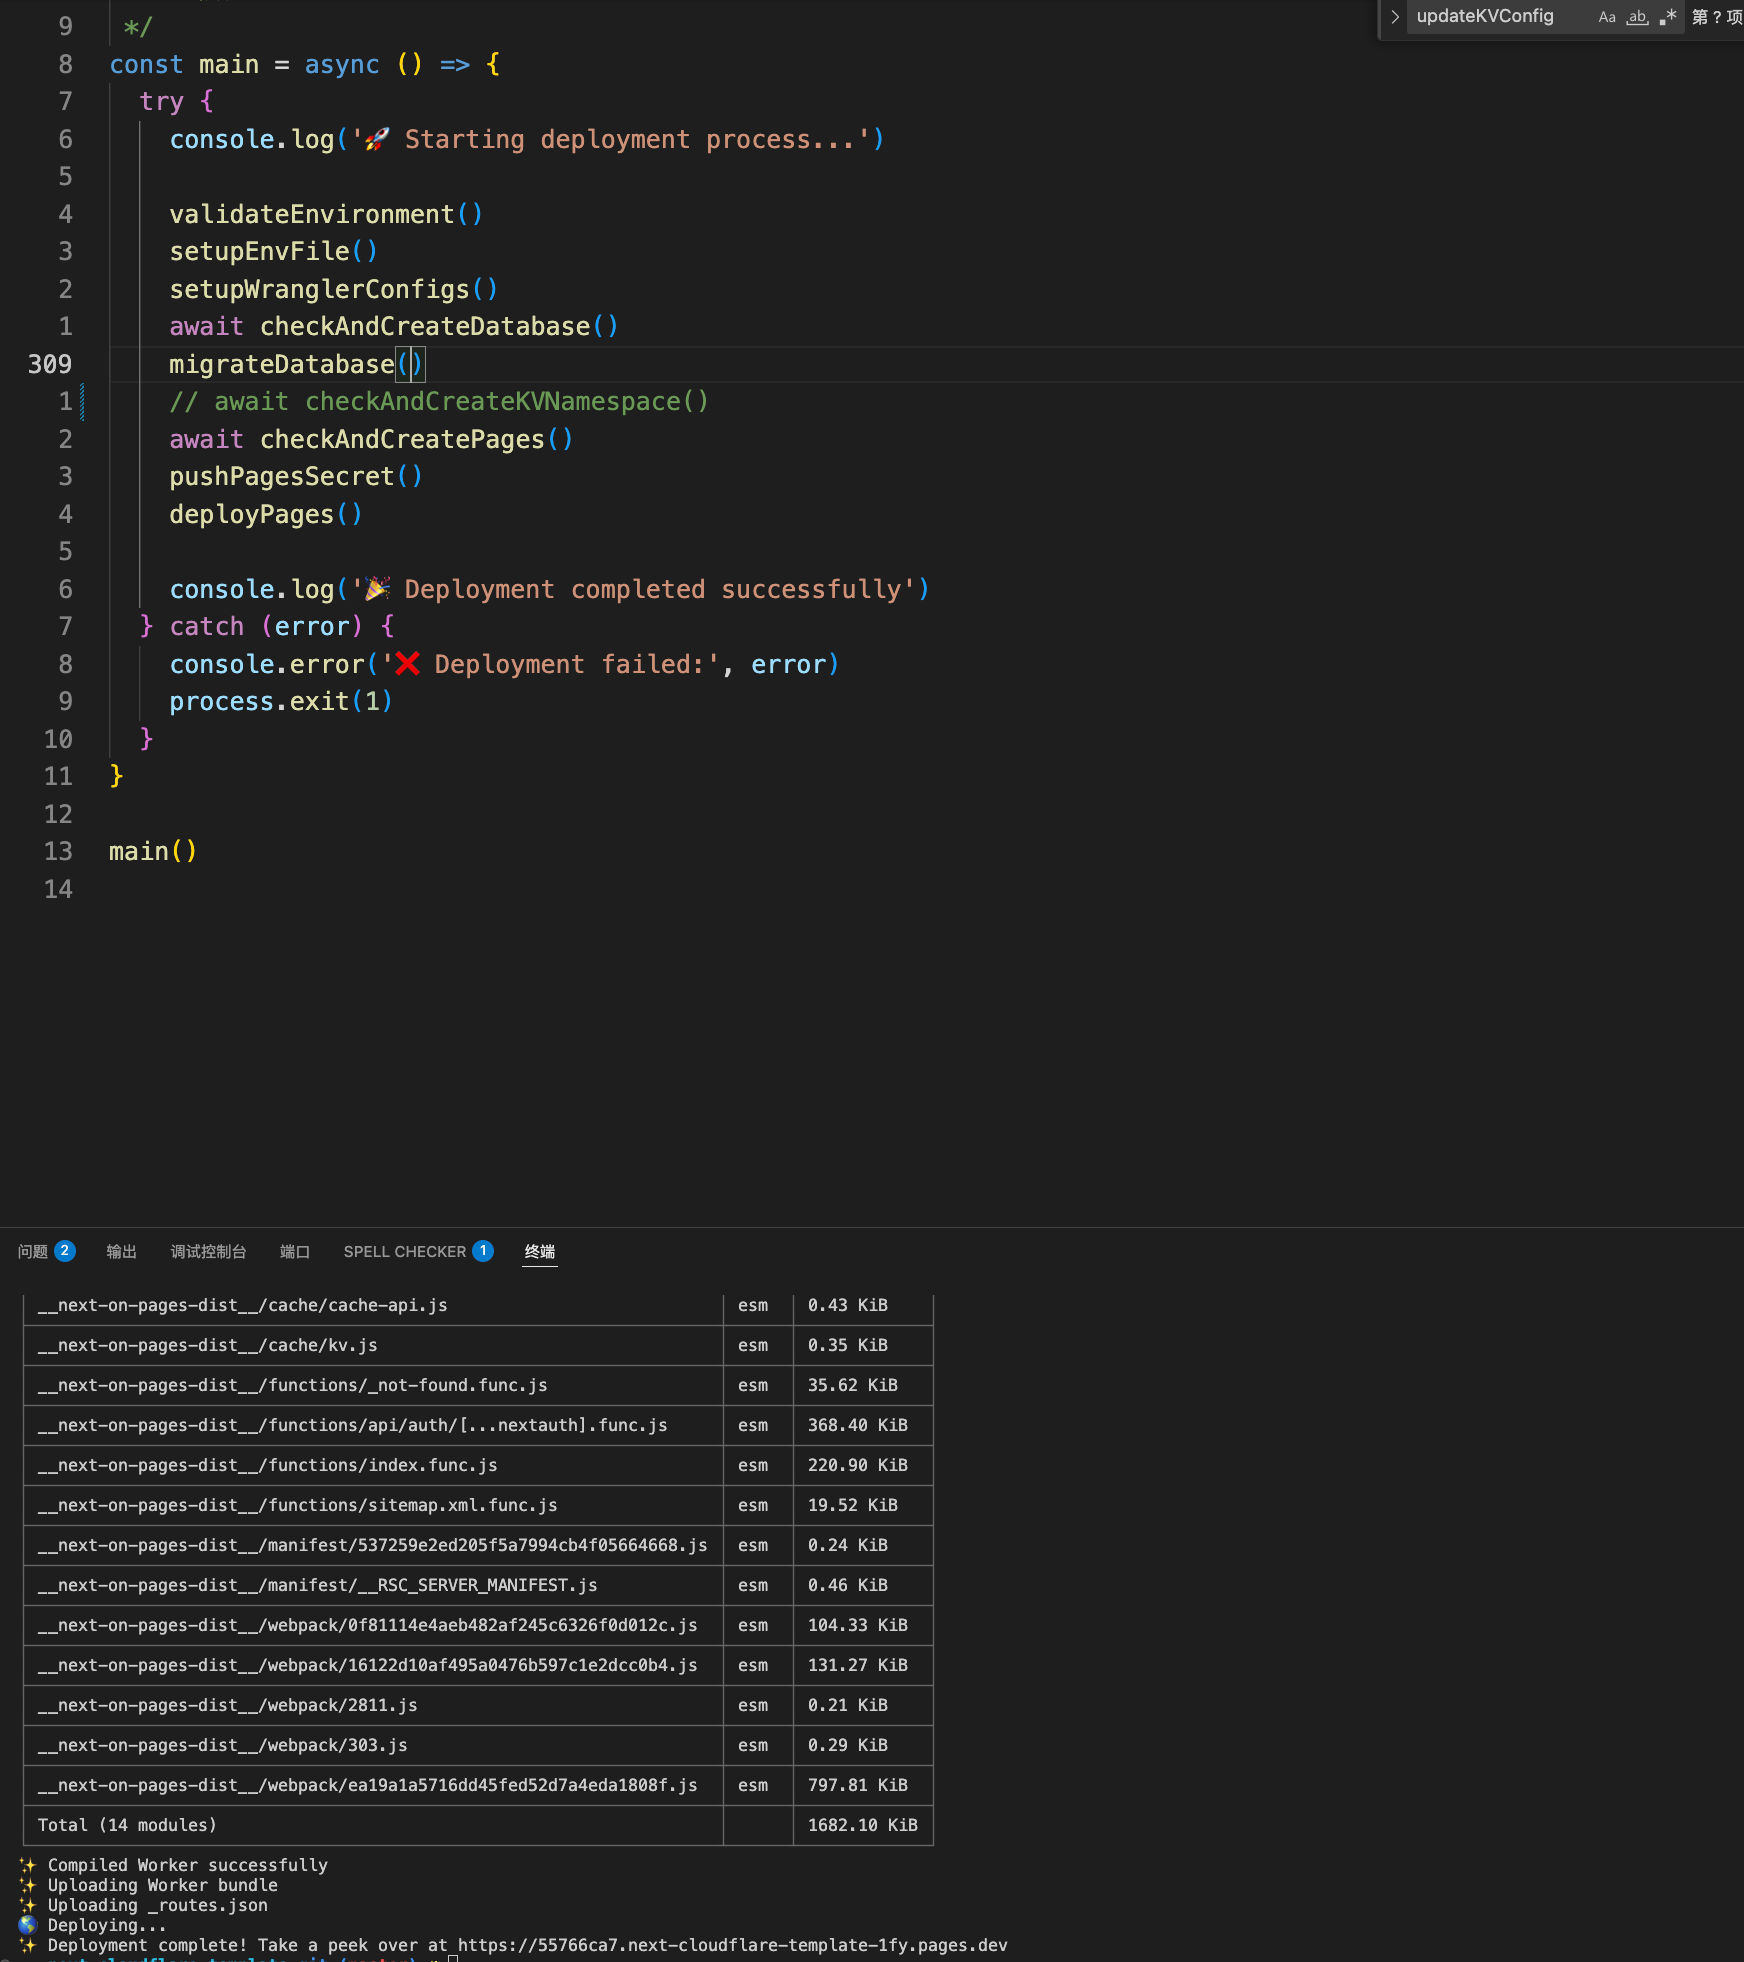Viewport: 1744px width, 1962px height.
Task: Expand the replace row in find widget
Action: 1394,17
